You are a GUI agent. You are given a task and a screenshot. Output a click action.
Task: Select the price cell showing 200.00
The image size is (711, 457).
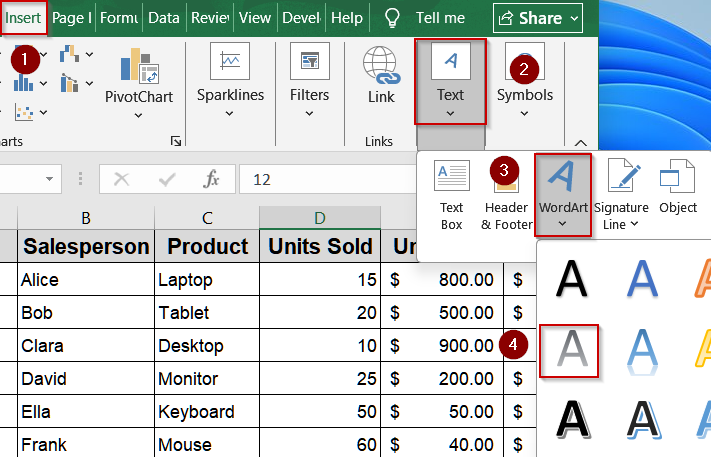[x=442, y=379]
